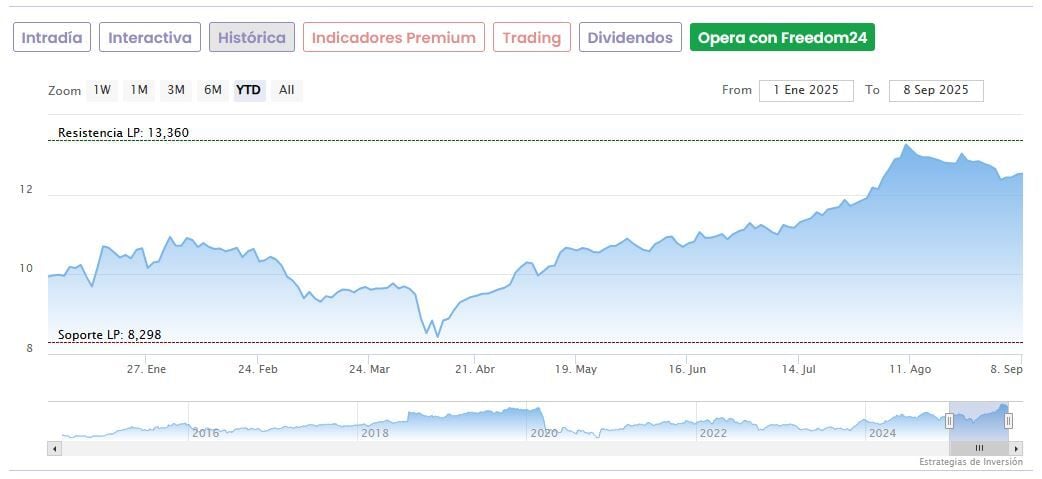Set zoom range to 1M
The height and width of the screenshot is (479, 1042).
click(x=139, y=90)
